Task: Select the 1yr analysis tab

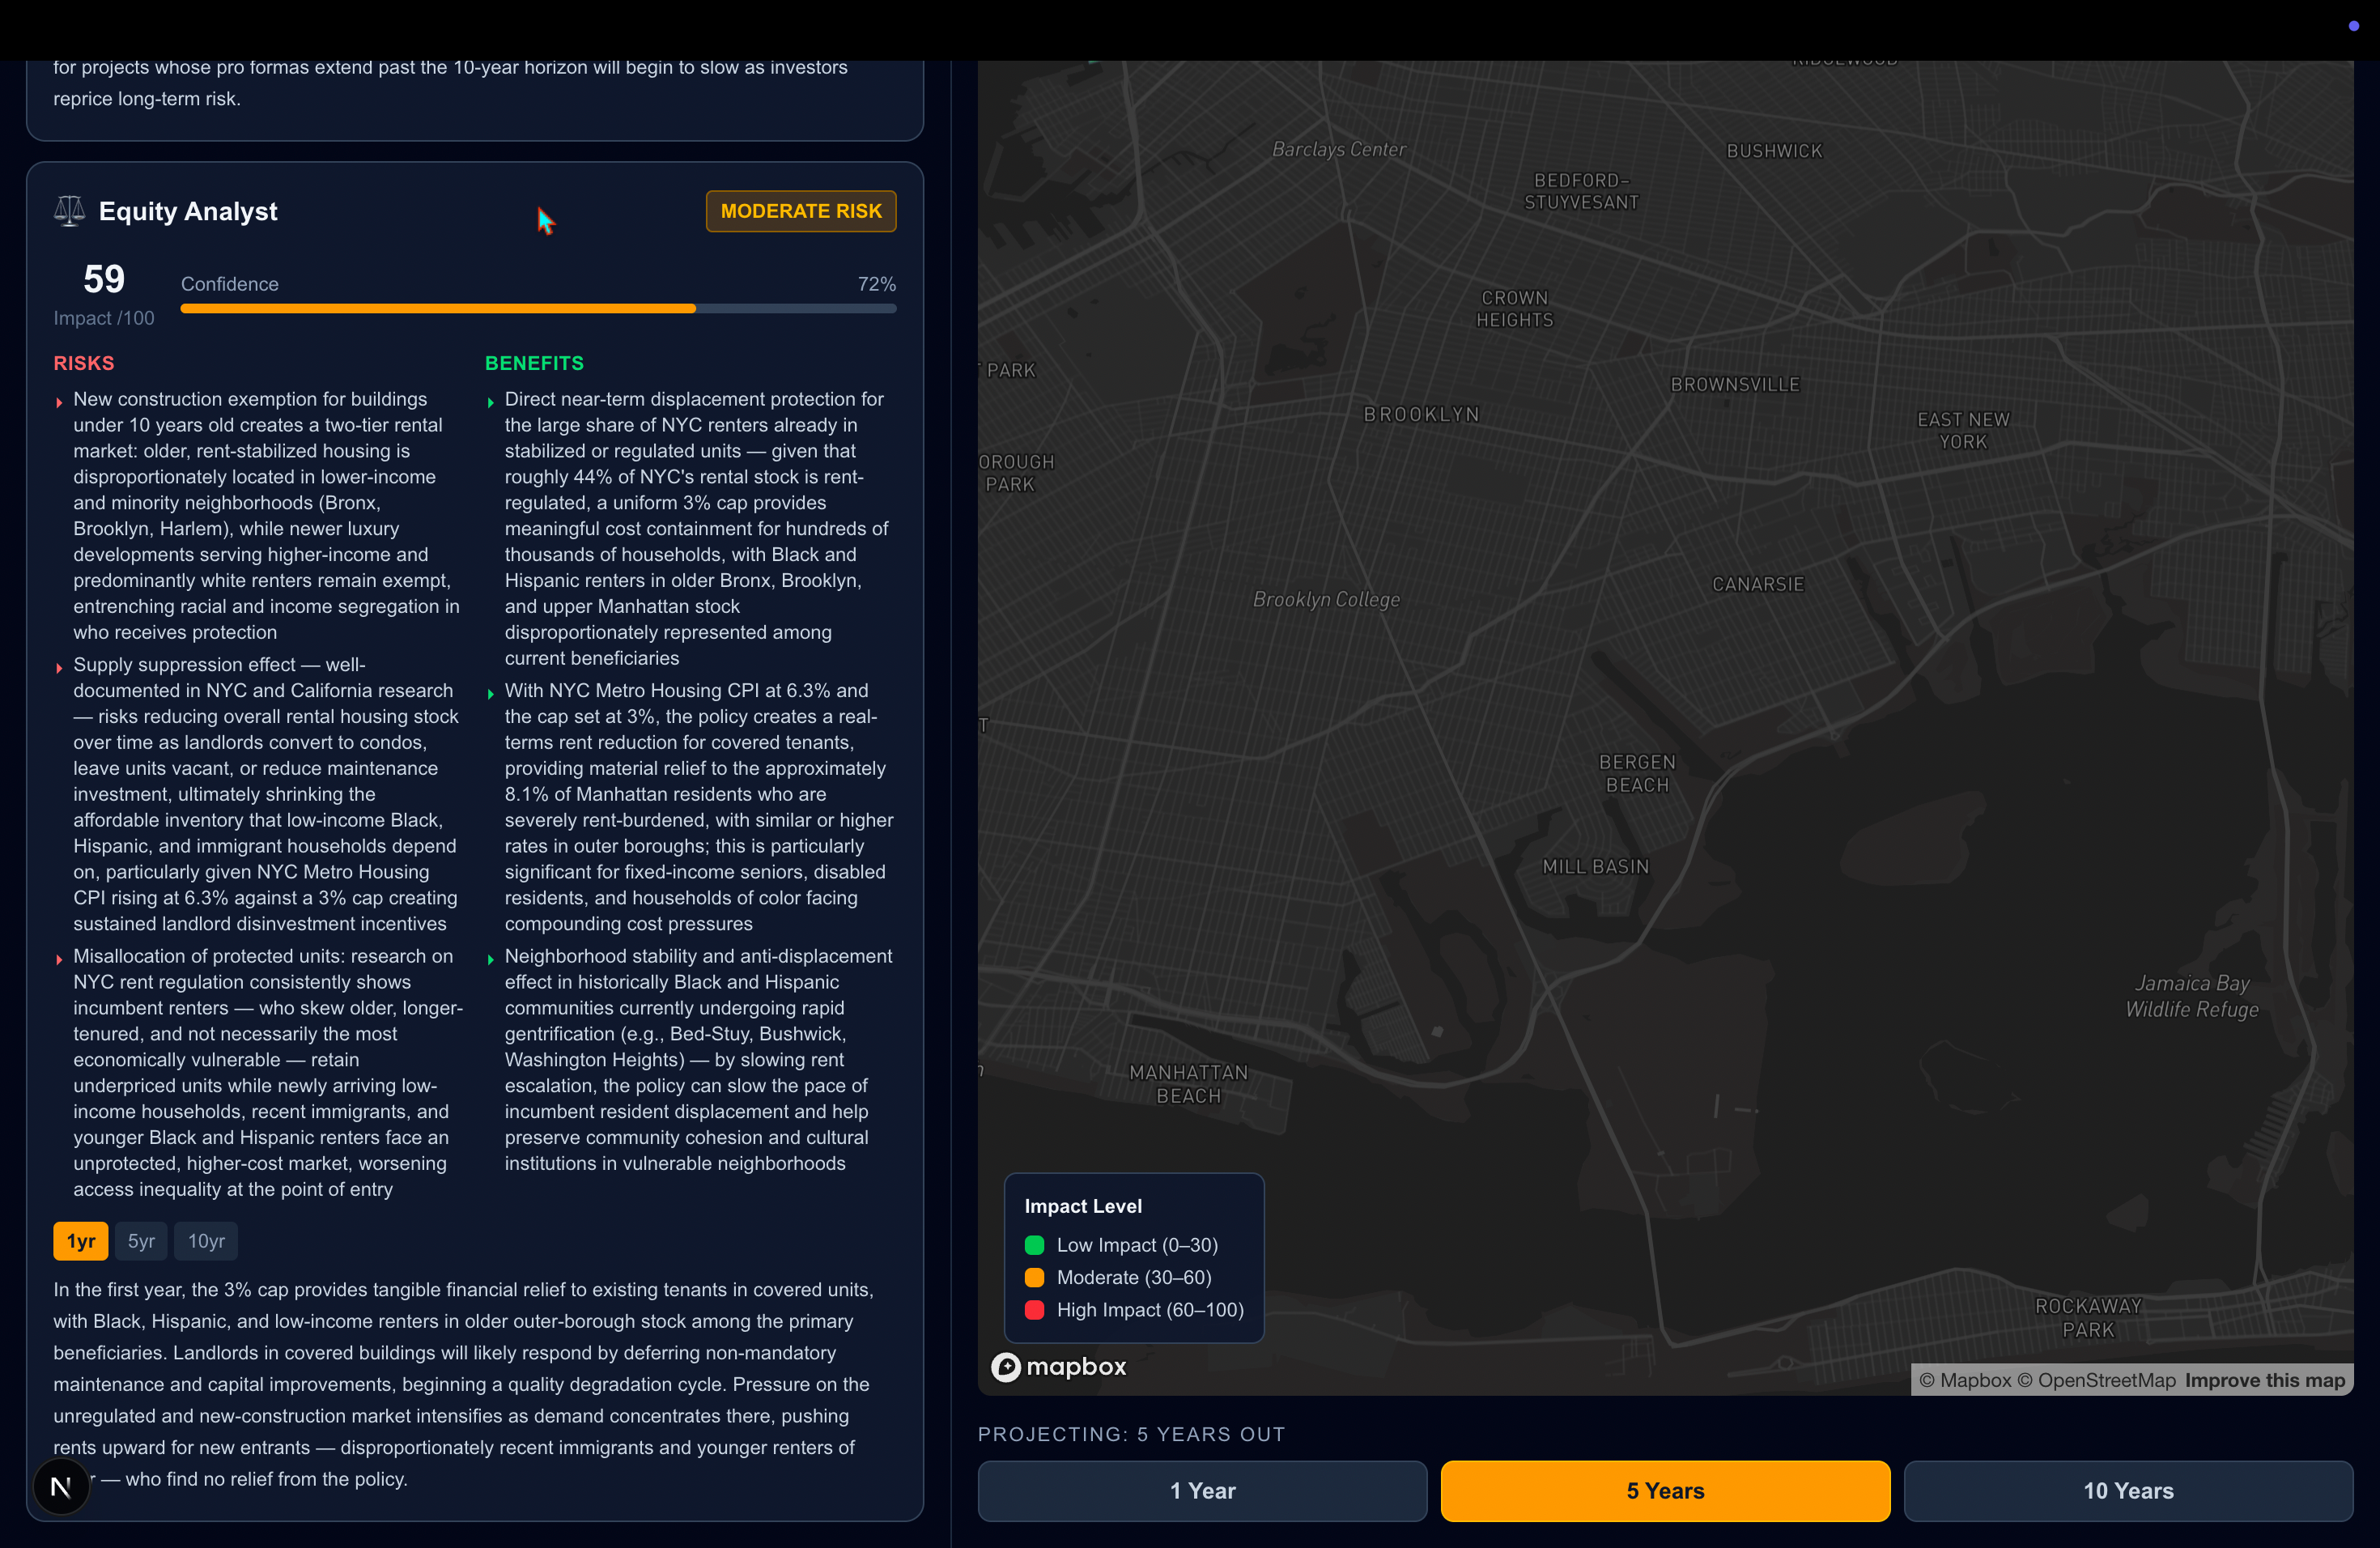Action: pos(80,1241)
